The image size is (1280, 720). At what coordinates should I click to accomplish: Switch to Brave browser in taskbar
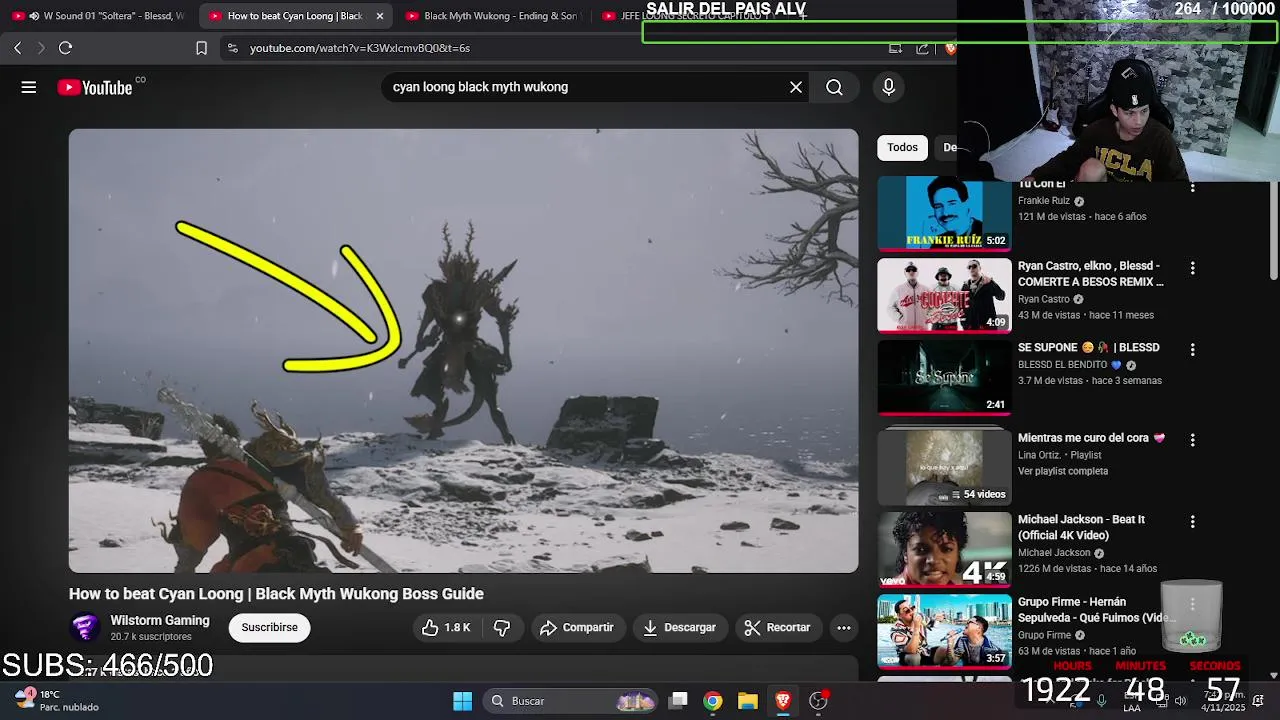(783, 701)
